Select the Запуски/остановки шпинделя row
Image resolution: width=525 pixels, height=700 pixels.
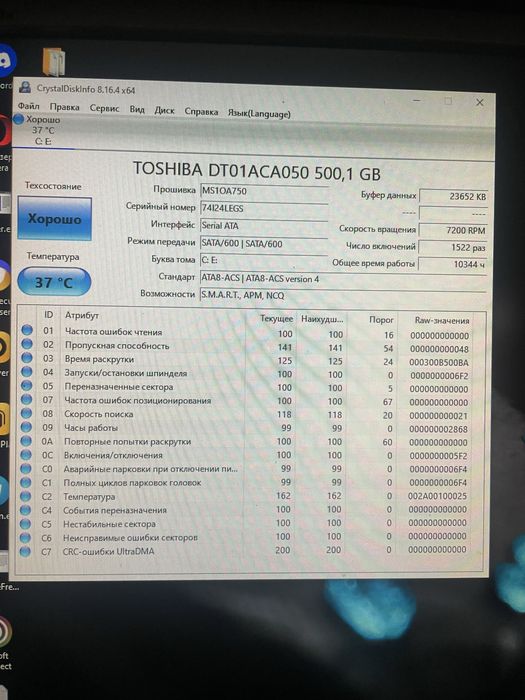250,374
